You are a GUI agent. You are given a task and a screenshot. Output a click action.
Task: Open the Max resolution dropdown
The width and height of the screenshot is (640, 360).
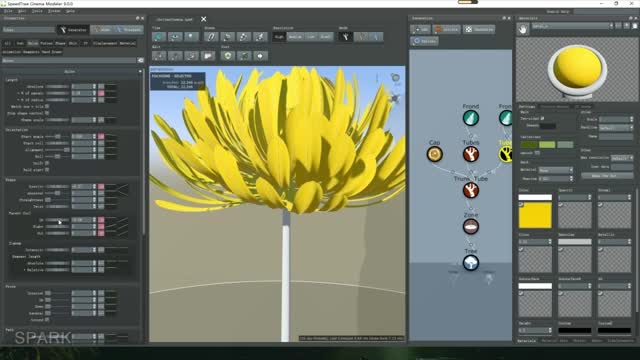[622, 158]
